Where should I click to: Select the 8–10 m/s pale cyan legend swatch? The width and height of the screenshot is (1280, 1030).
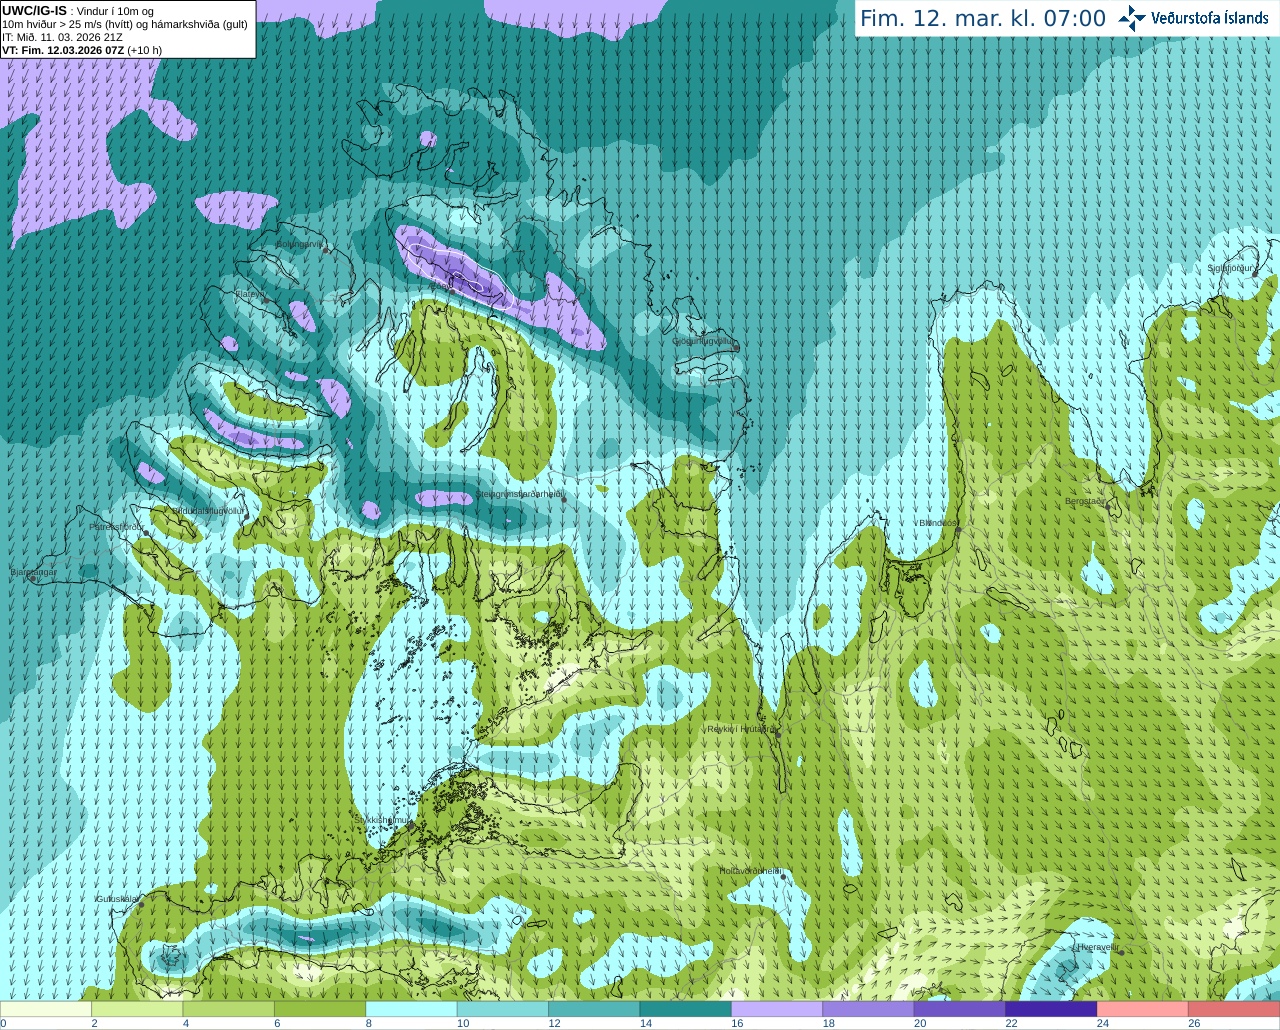(x=412, y=1010)
